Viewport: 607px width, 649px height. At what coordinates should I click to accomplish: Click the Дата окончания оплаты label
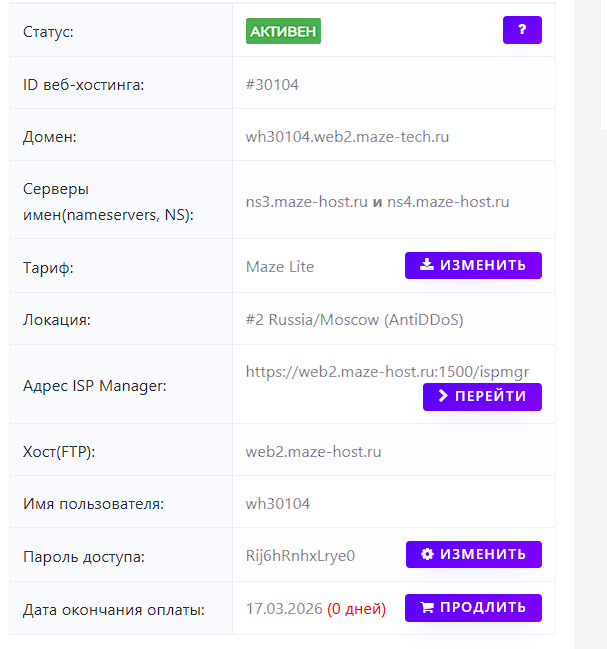click(x=113, y=608)
